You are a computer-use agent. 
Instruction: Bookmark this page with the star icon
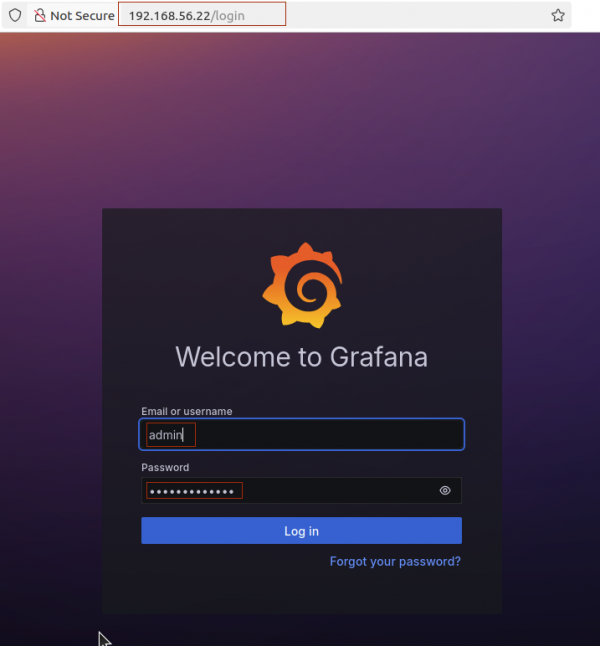click(x=558, y=16)
